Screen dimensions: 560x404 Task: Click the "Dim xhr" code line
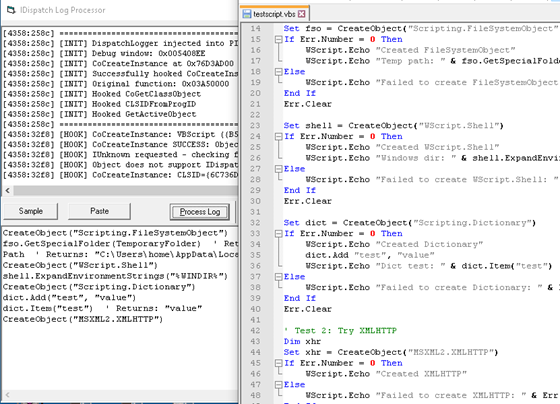[302, 341]
